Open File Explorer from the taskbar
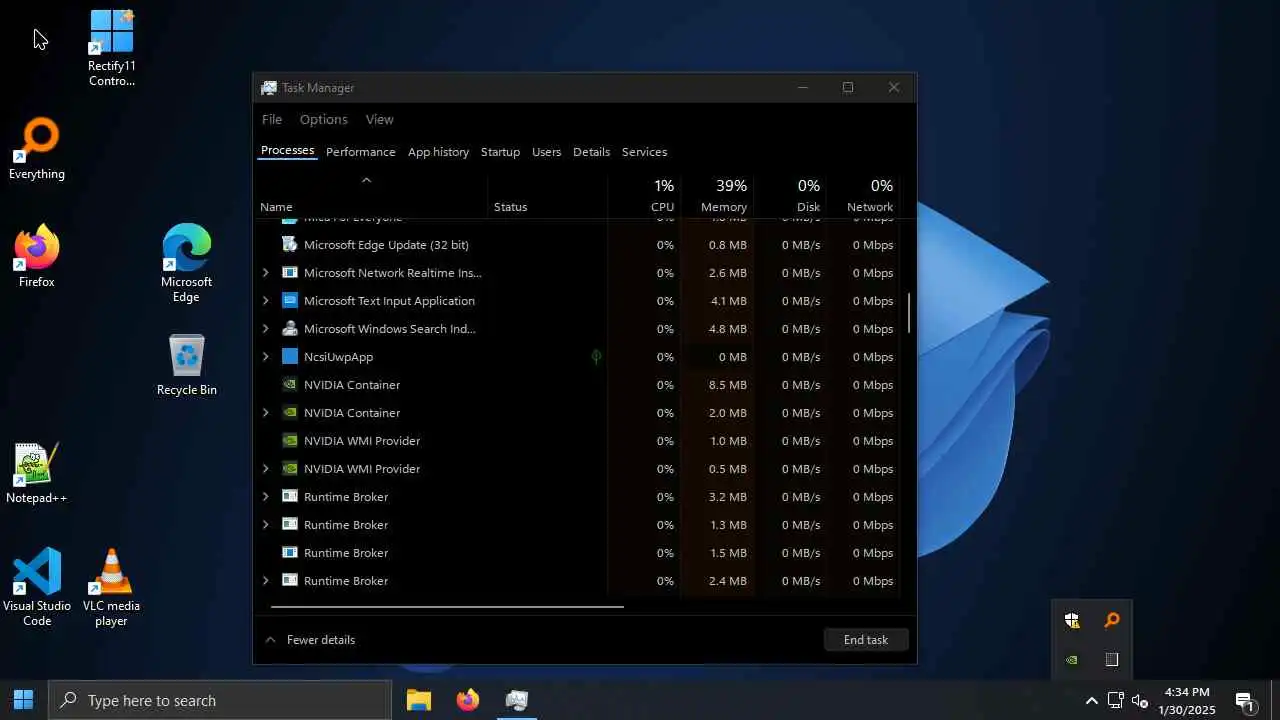 [x=419, y=700]
